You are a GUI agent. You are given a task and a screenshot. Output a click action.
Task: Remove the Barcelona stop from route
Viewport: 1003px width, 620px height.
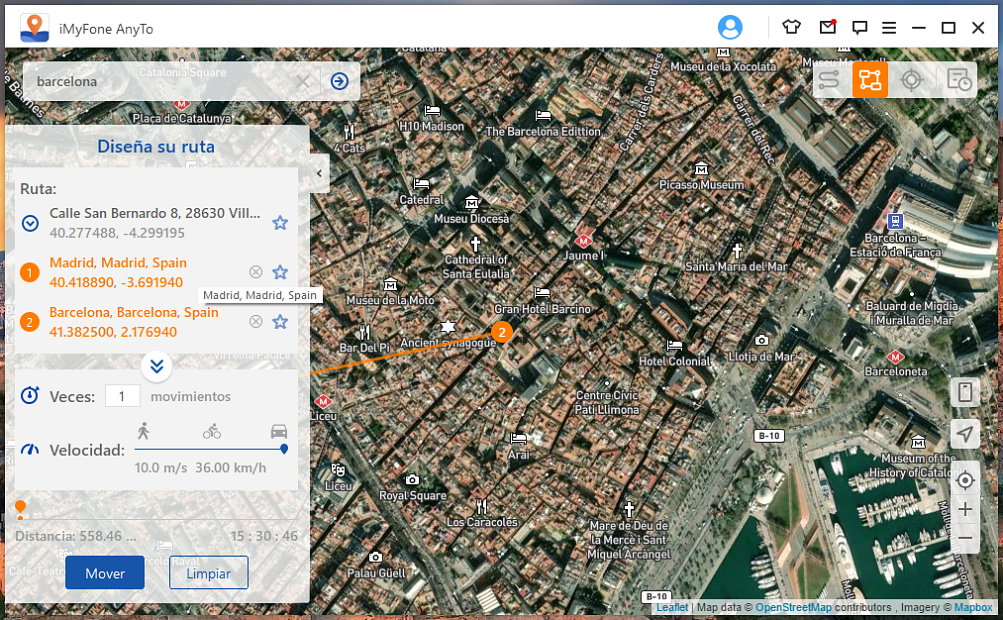[x=256, y=321]
